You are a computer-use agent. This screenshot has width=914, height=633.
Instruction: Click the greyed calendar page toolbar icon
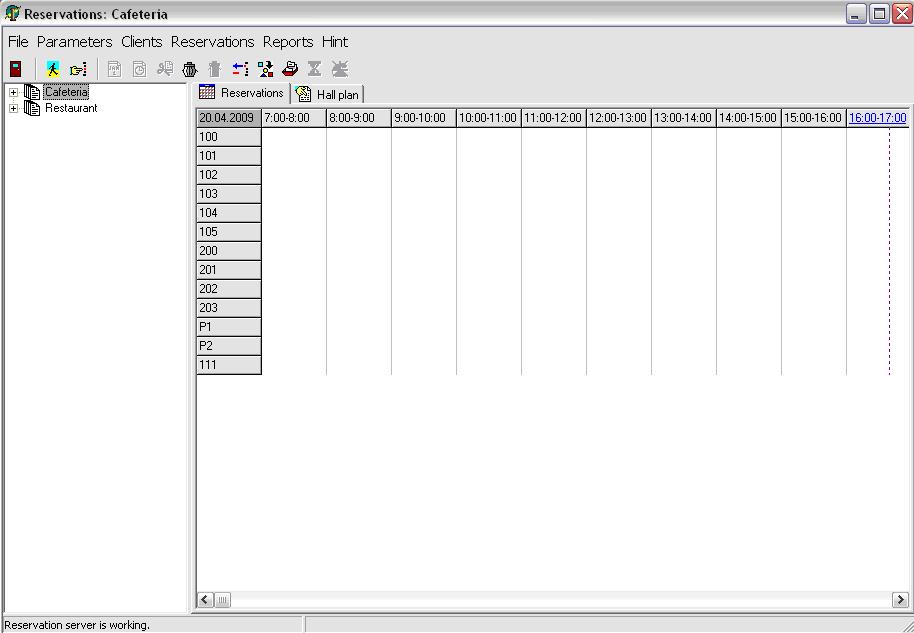(x=114, y=69)
